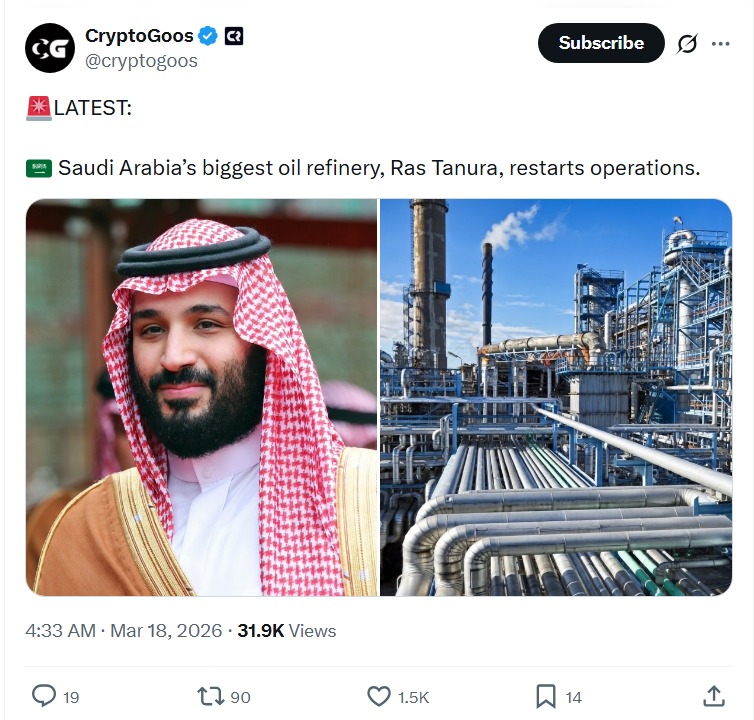
Task: Open the CryptoGoos display name link
Action: 139,36
